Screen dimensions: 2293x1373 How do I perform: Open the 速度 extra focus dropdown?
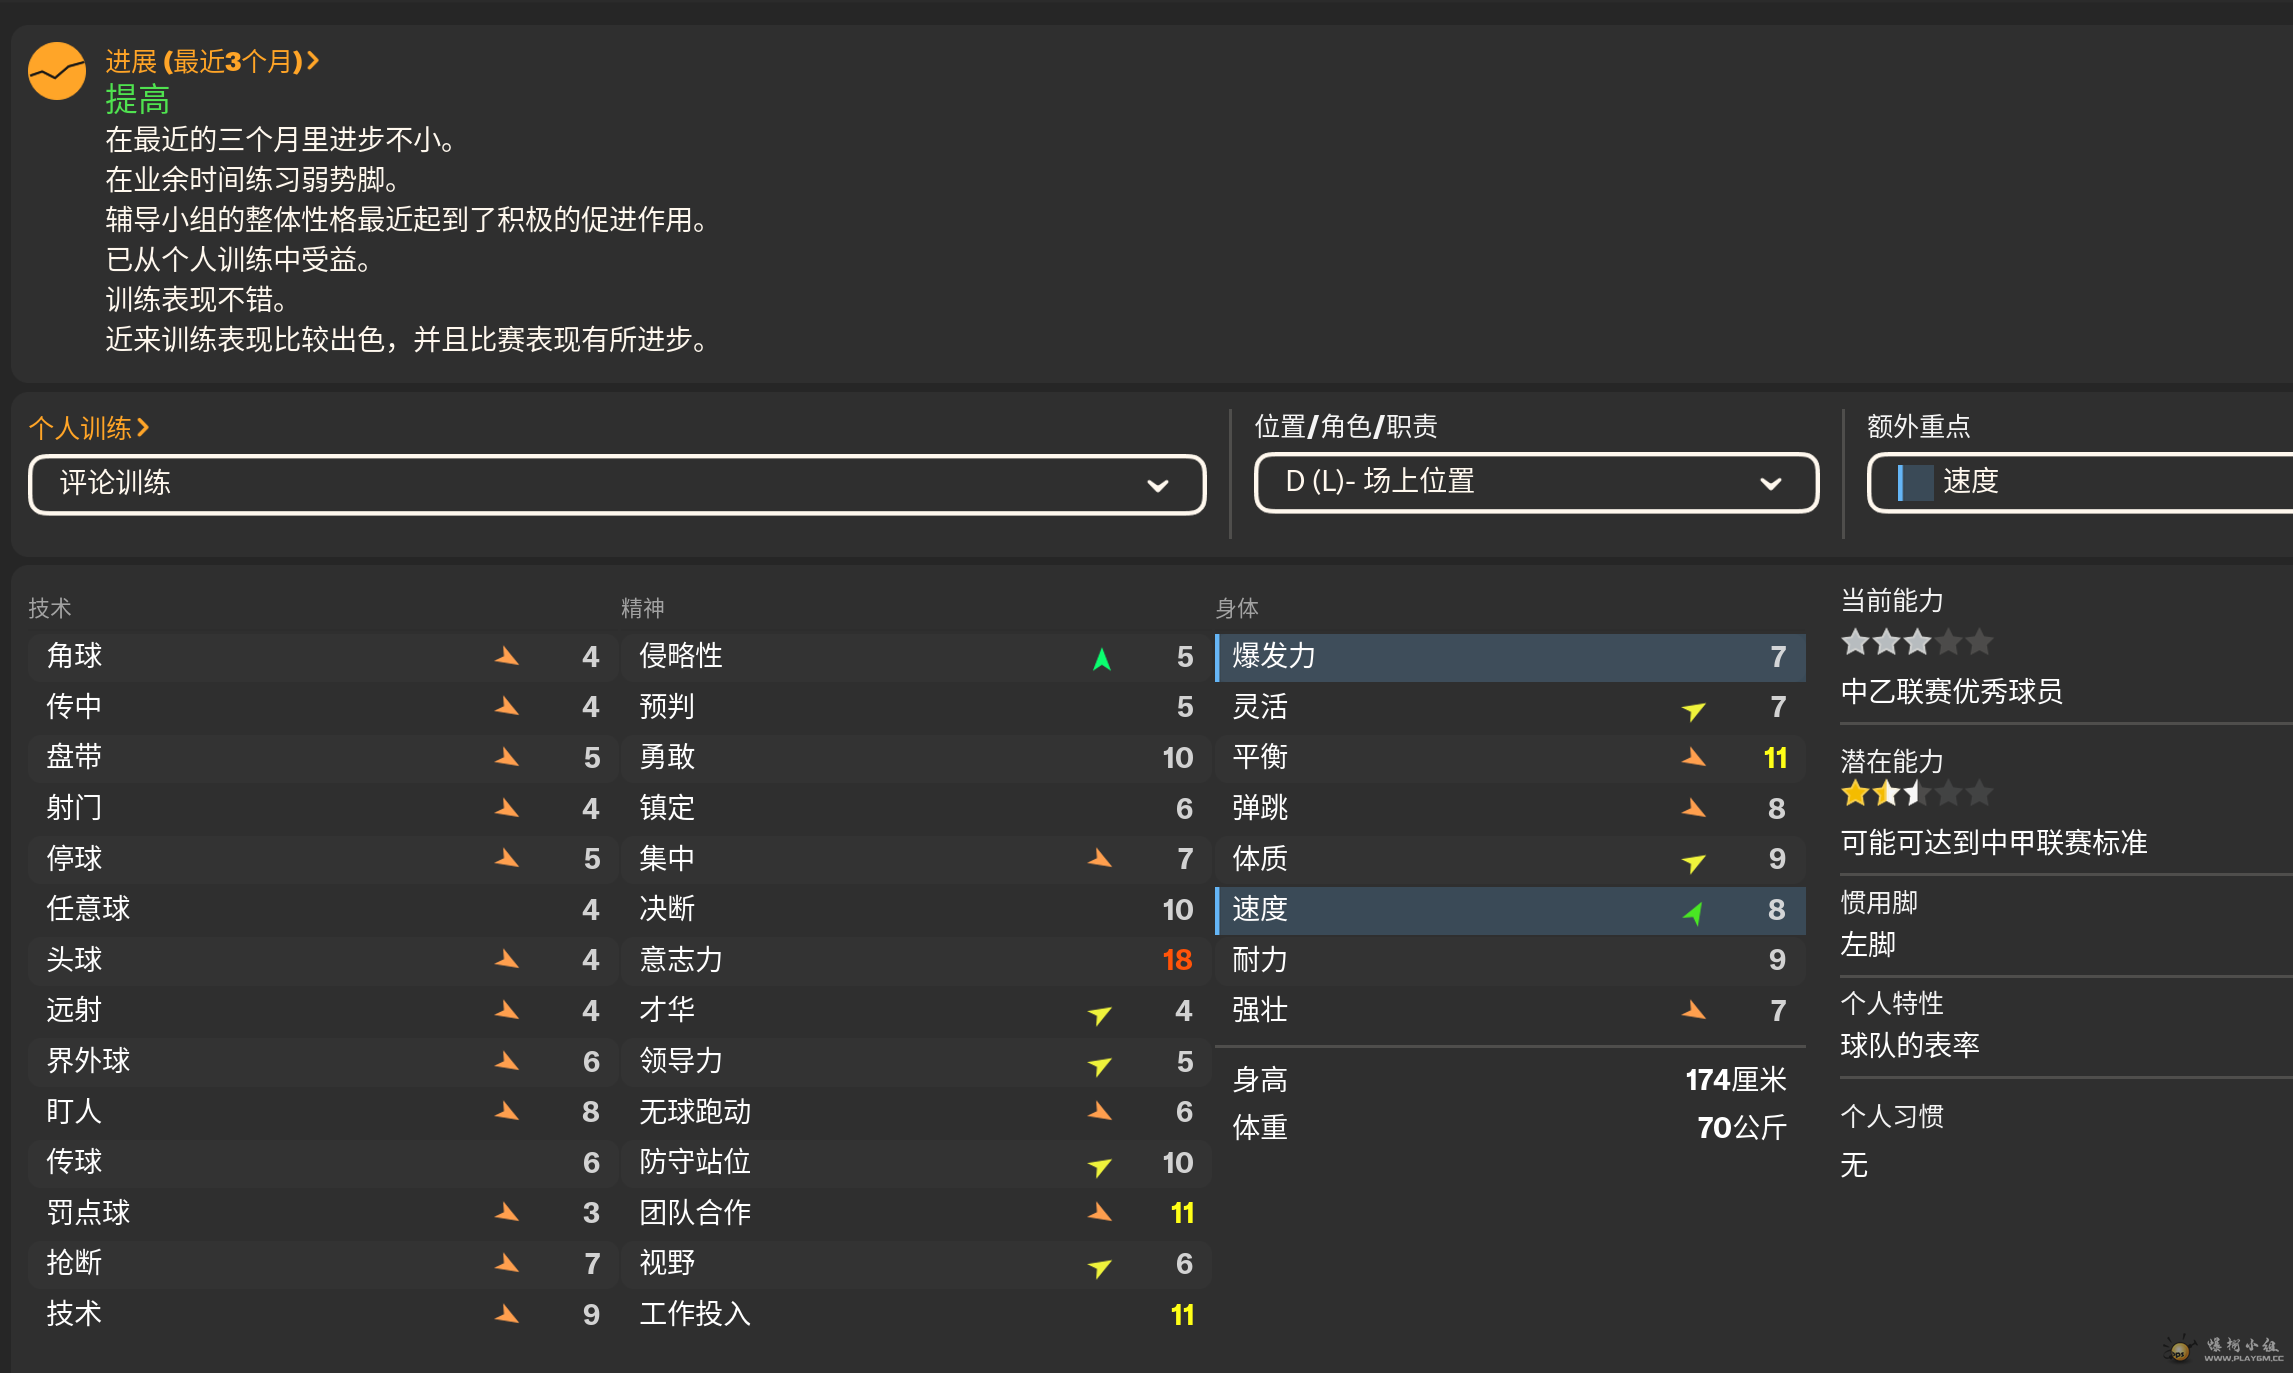2080,483
